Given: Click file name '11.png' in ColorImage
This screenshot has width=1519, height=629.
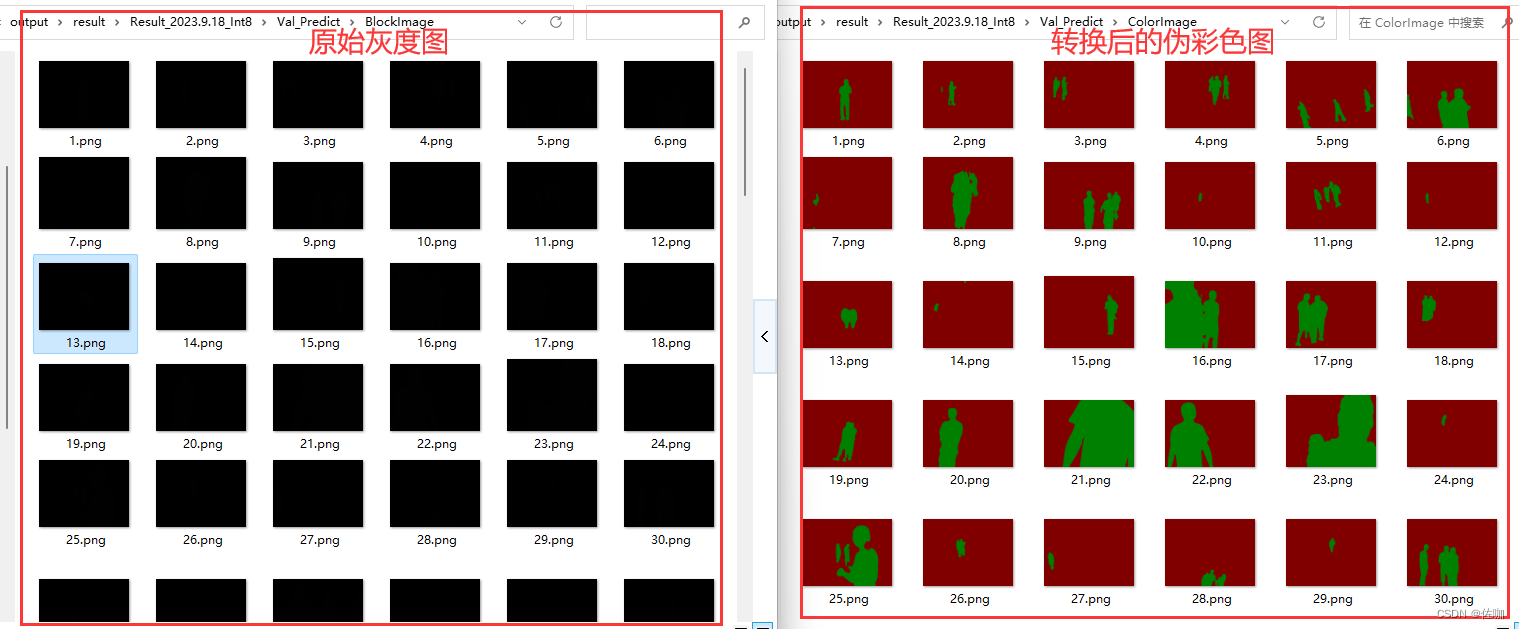Looking at the screenshot, I should tap(1332, 242).
